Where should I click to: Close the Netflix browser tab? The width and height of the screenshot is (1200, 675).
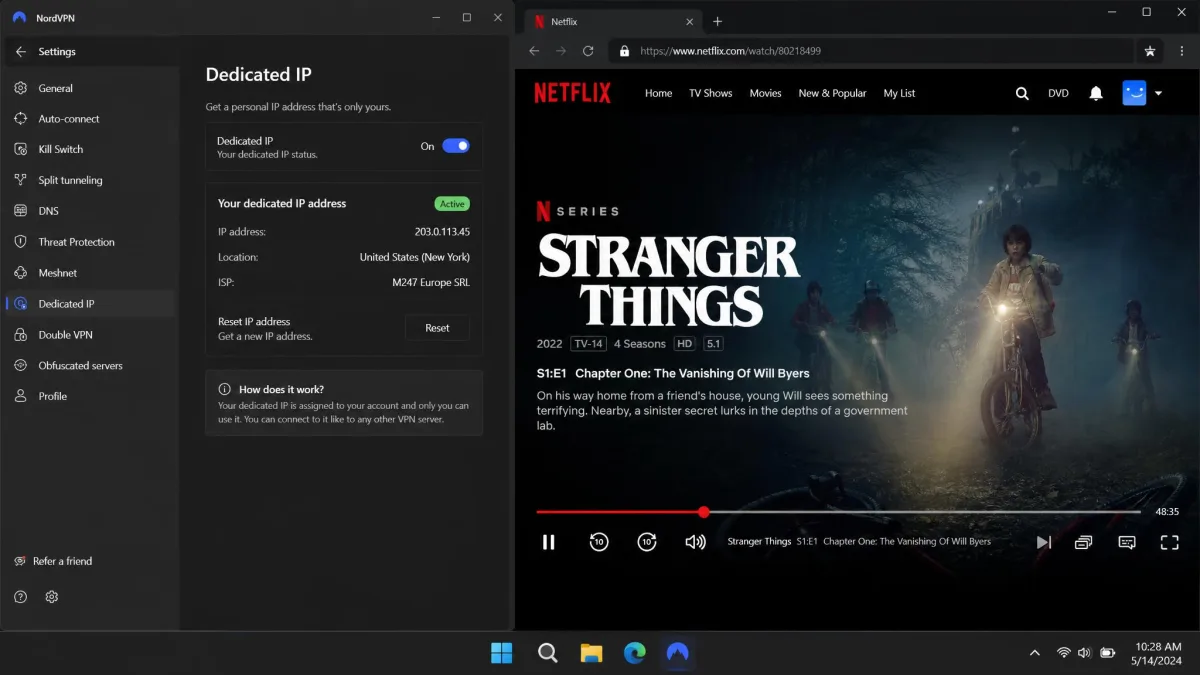689,21
